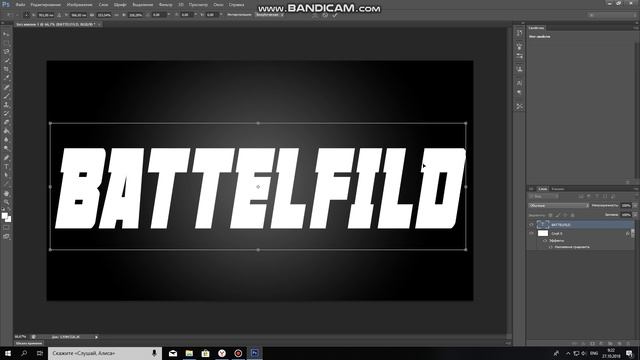
Task: Select the Свойства panel tab
Action: [x=536, y=28]
